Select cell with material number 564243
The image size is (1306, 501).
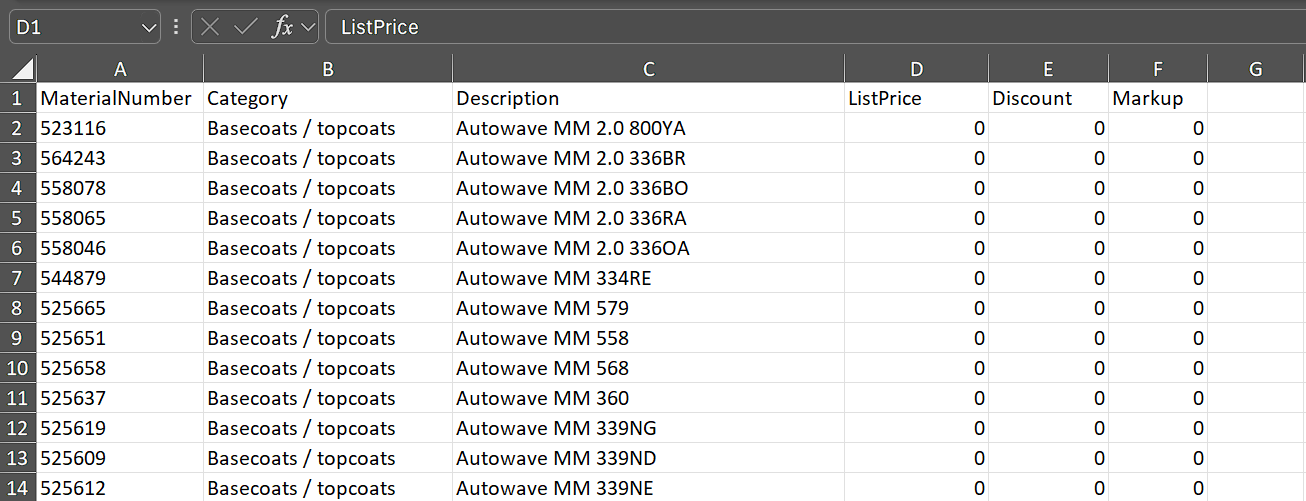pyautogui.click(x=120, y=158)
